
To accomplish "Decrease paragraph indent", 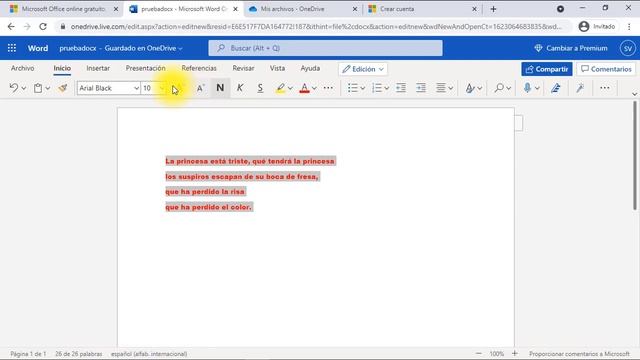I will click(401, 88).
